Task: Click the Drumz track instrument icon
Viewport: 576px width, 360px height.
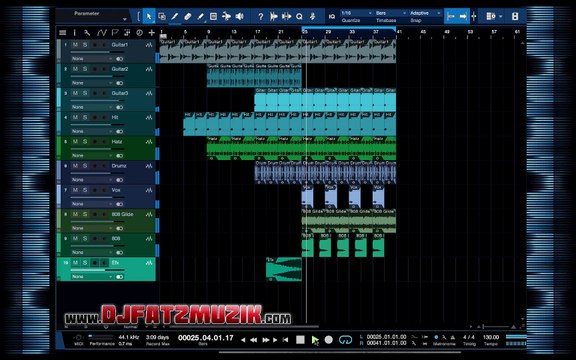Action: click(x=149, y=166)
